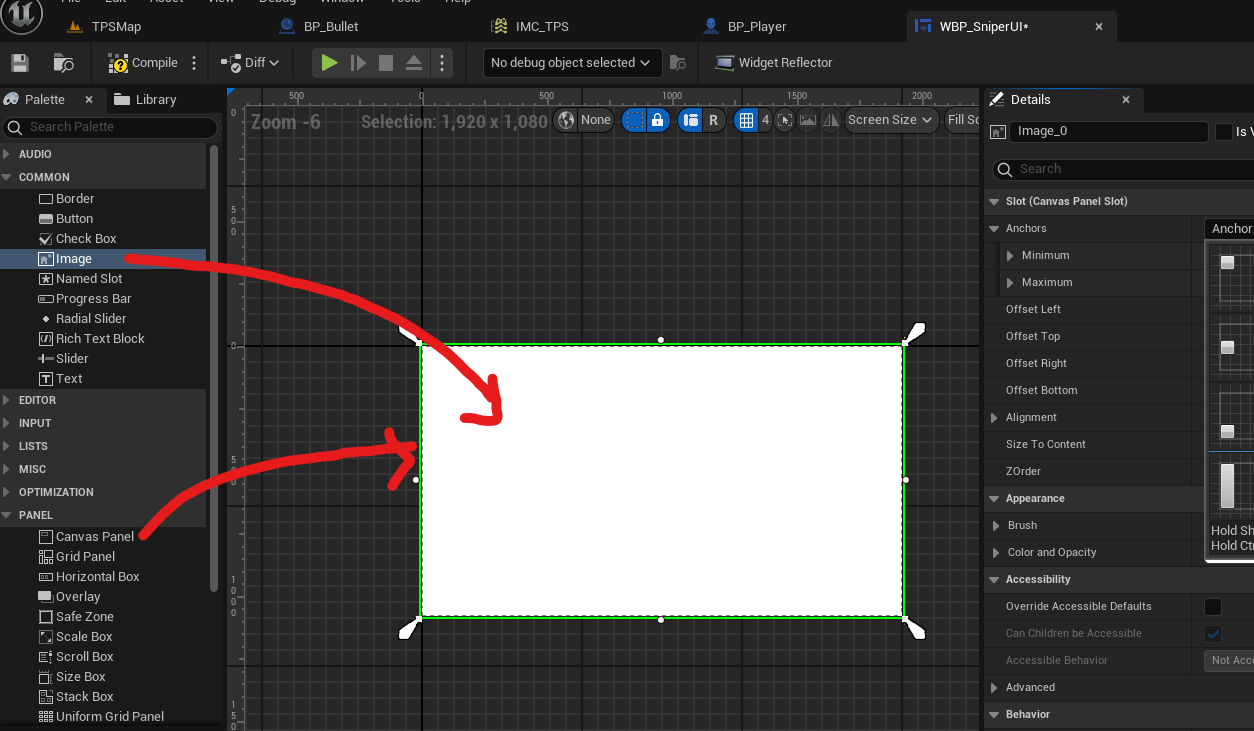Screen dimensions: 1254x731
Task: Start Play in editor
Action: 329,63
